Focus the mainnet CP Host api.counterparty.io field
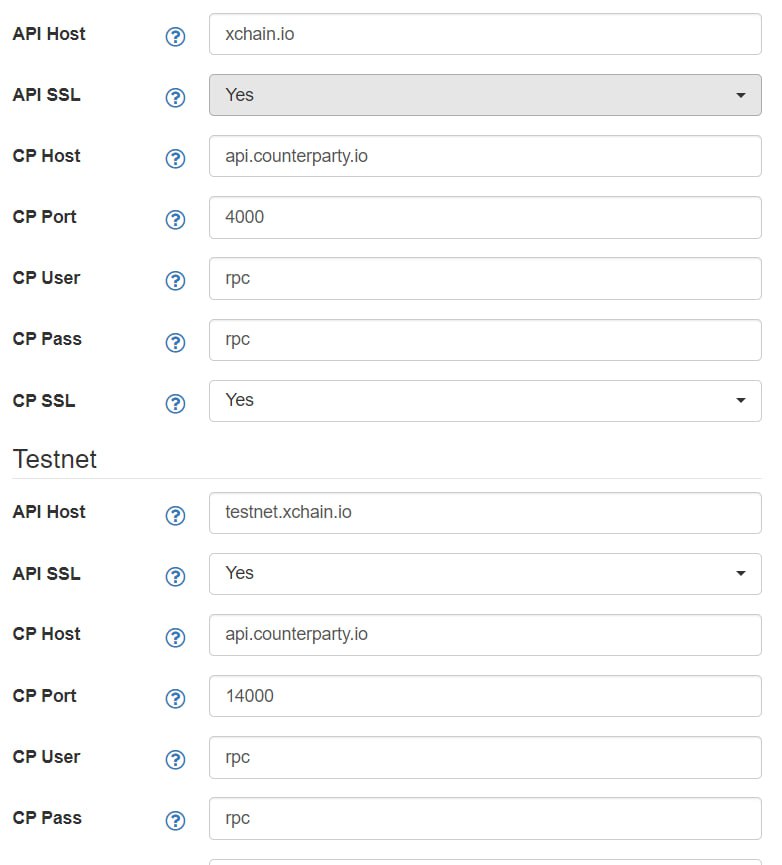This screenshot has width=782, height=865. 485,156
